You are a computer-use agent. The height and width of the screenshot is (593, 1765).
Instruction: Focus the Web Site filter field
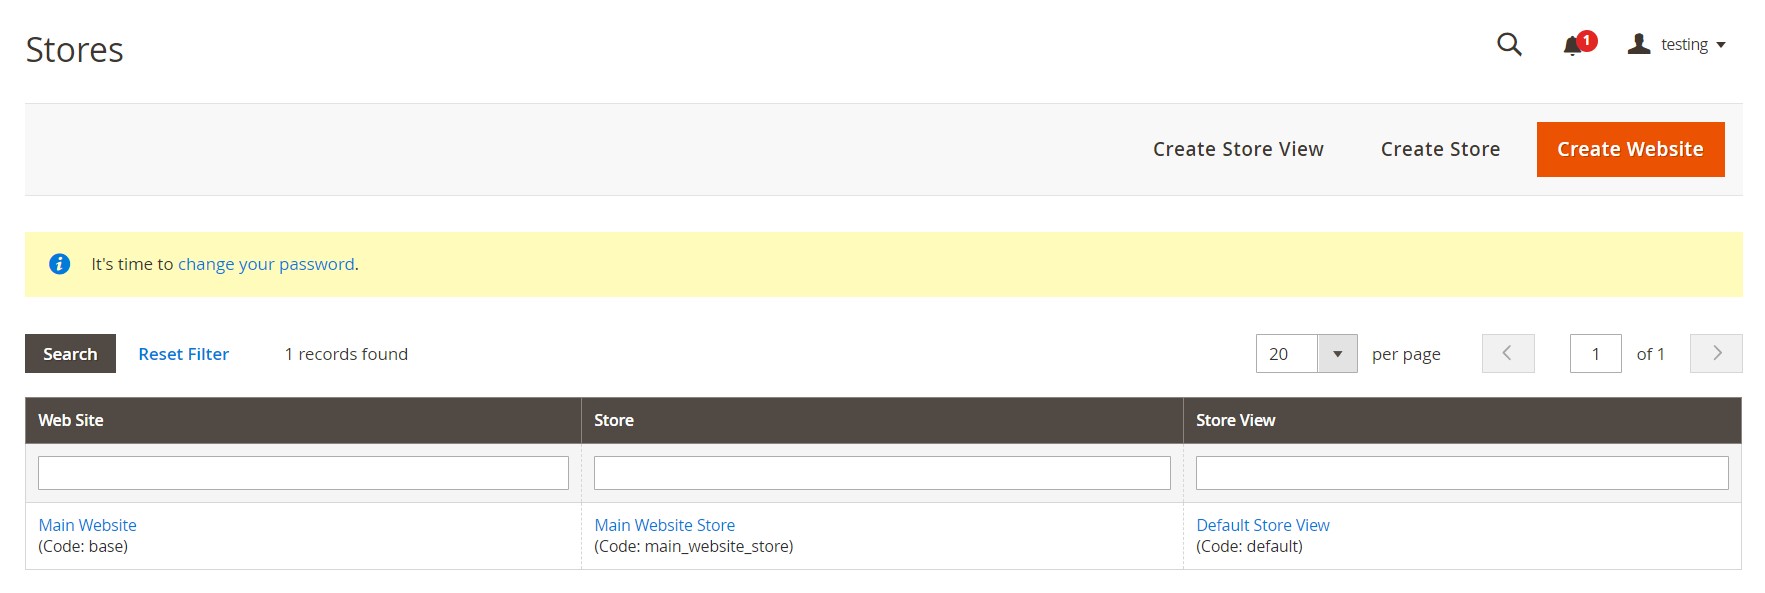coord(303,473)
